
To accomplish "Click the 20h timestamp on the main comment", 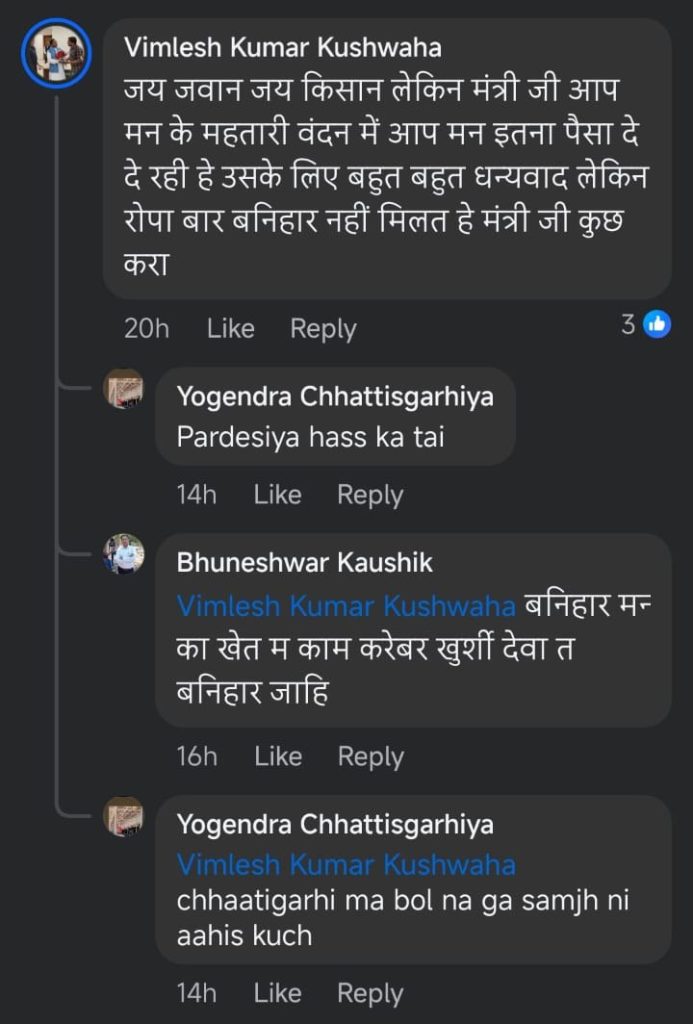I will click(x=146, y=329).
